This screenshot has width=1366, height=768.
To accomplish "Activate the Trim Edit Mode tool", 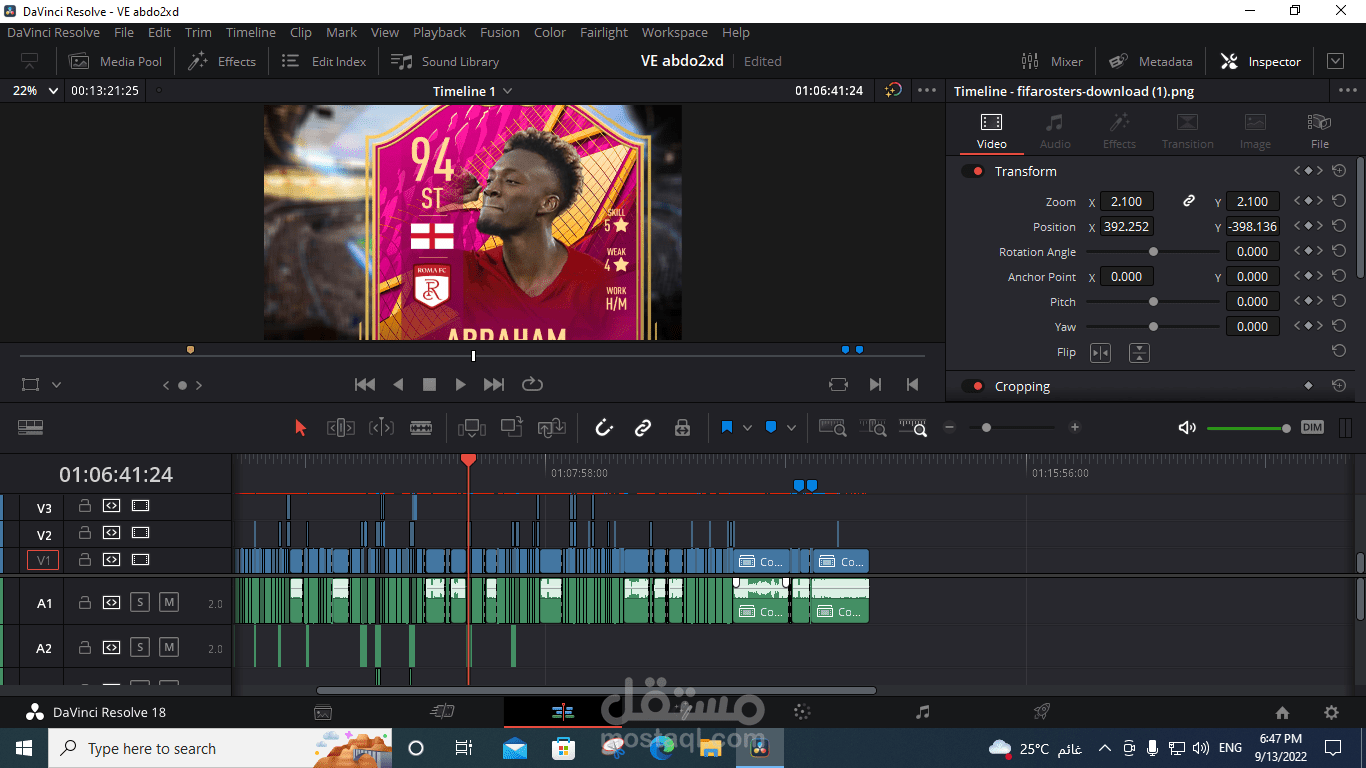I will pos(341,428).
